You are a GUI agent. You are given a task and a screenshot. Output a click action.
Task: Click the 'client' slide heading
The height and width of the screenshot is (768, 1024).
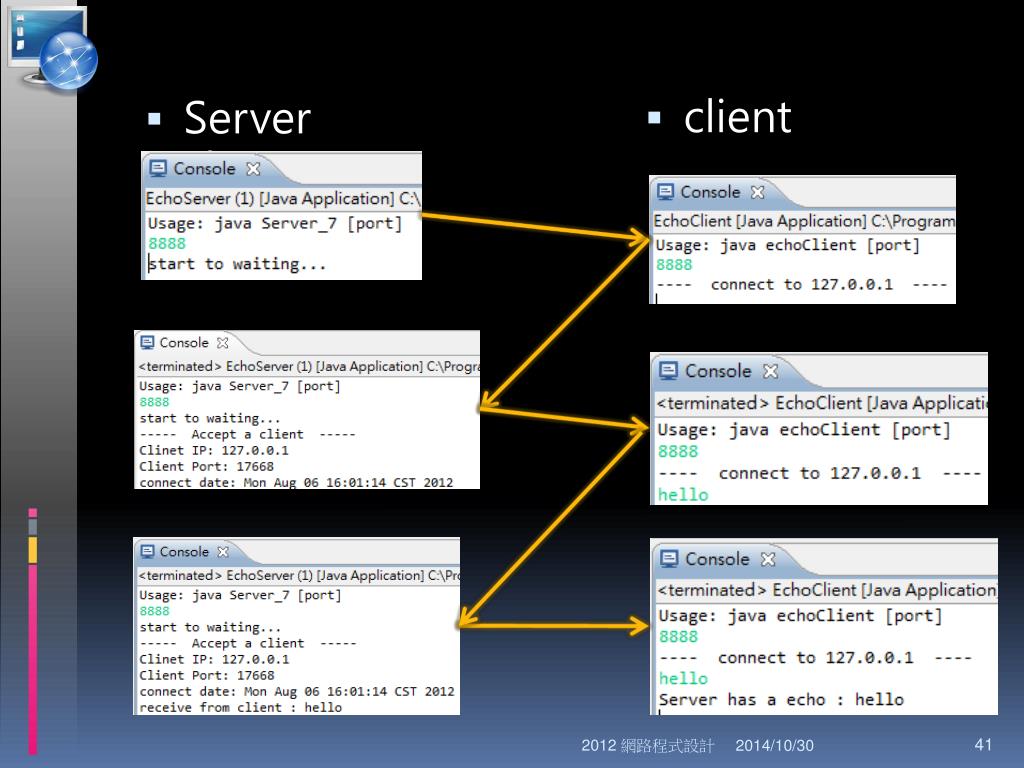coord(738,117)
